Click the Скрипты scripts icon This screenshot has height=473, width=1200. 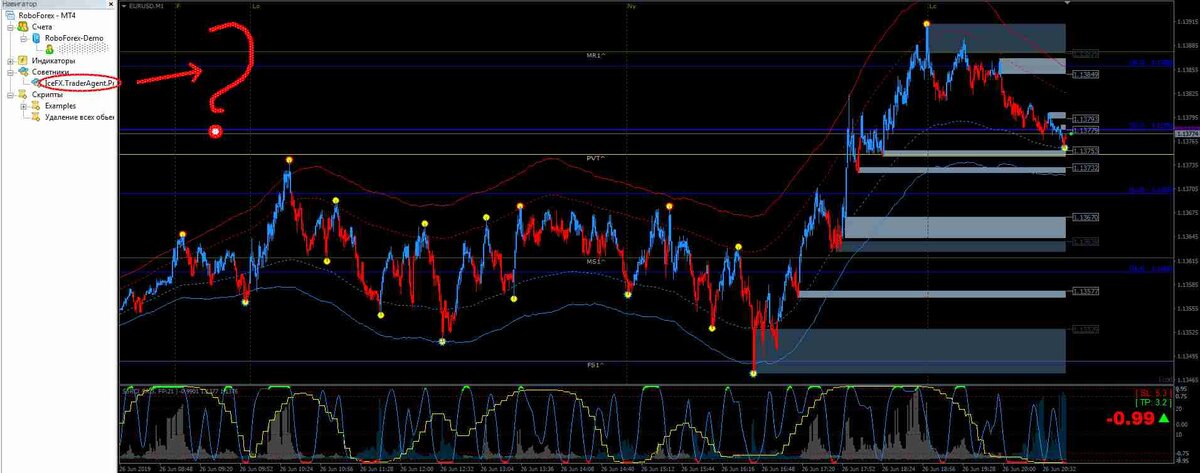coord(23,94)
